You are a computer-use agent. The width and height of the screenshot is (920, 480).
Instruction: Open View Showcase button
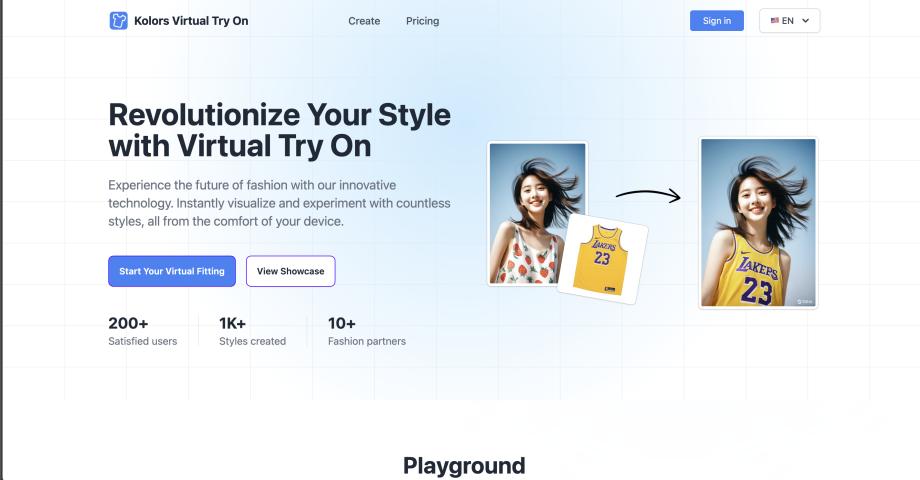(290, 271)
